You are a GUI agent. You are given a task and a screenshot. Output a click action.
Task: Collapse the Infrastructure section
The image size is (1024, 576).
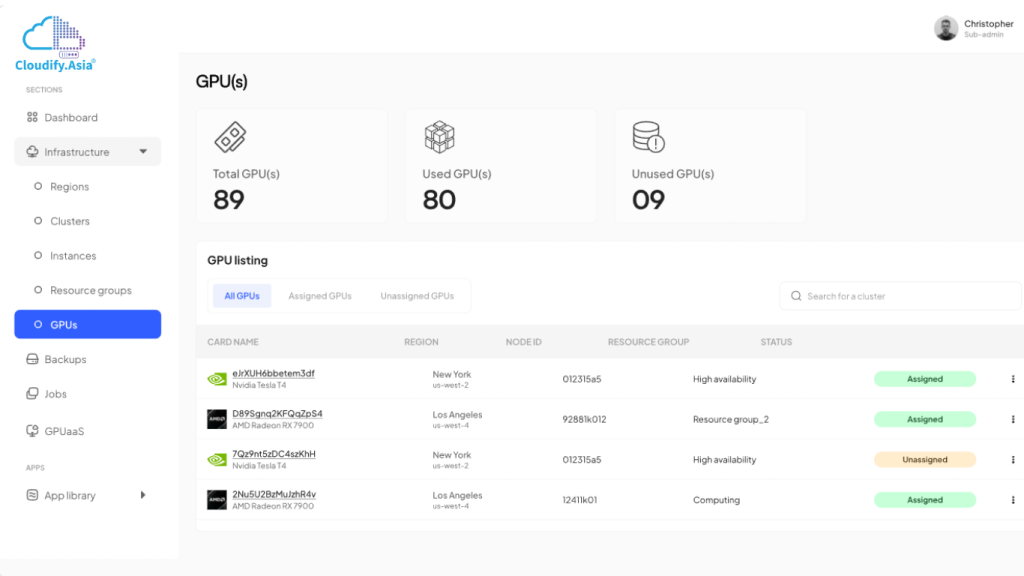pos(143,152)
